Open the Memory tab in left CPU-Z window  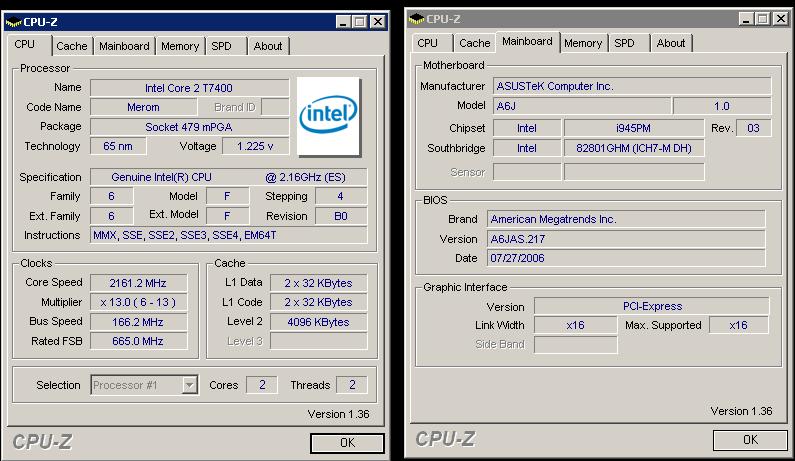[x=179, y=46]
